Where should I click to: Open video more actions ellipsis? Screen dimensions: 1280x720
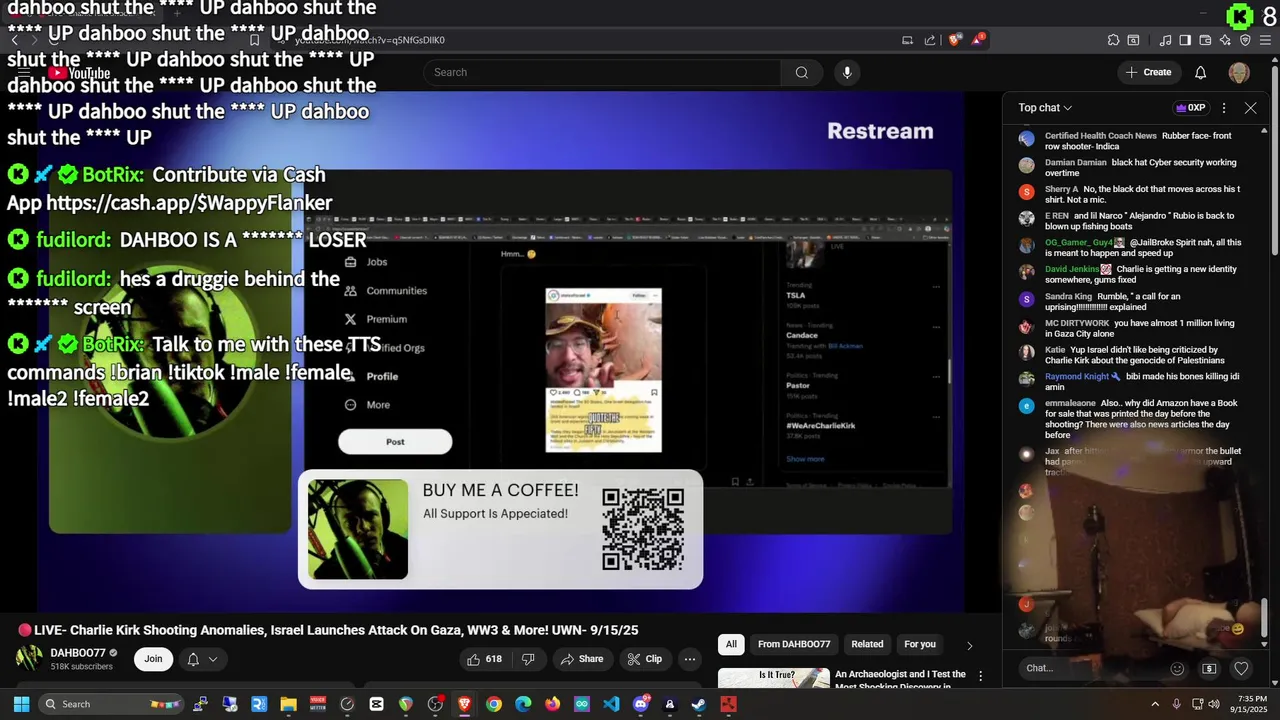[x=689, y=659]
